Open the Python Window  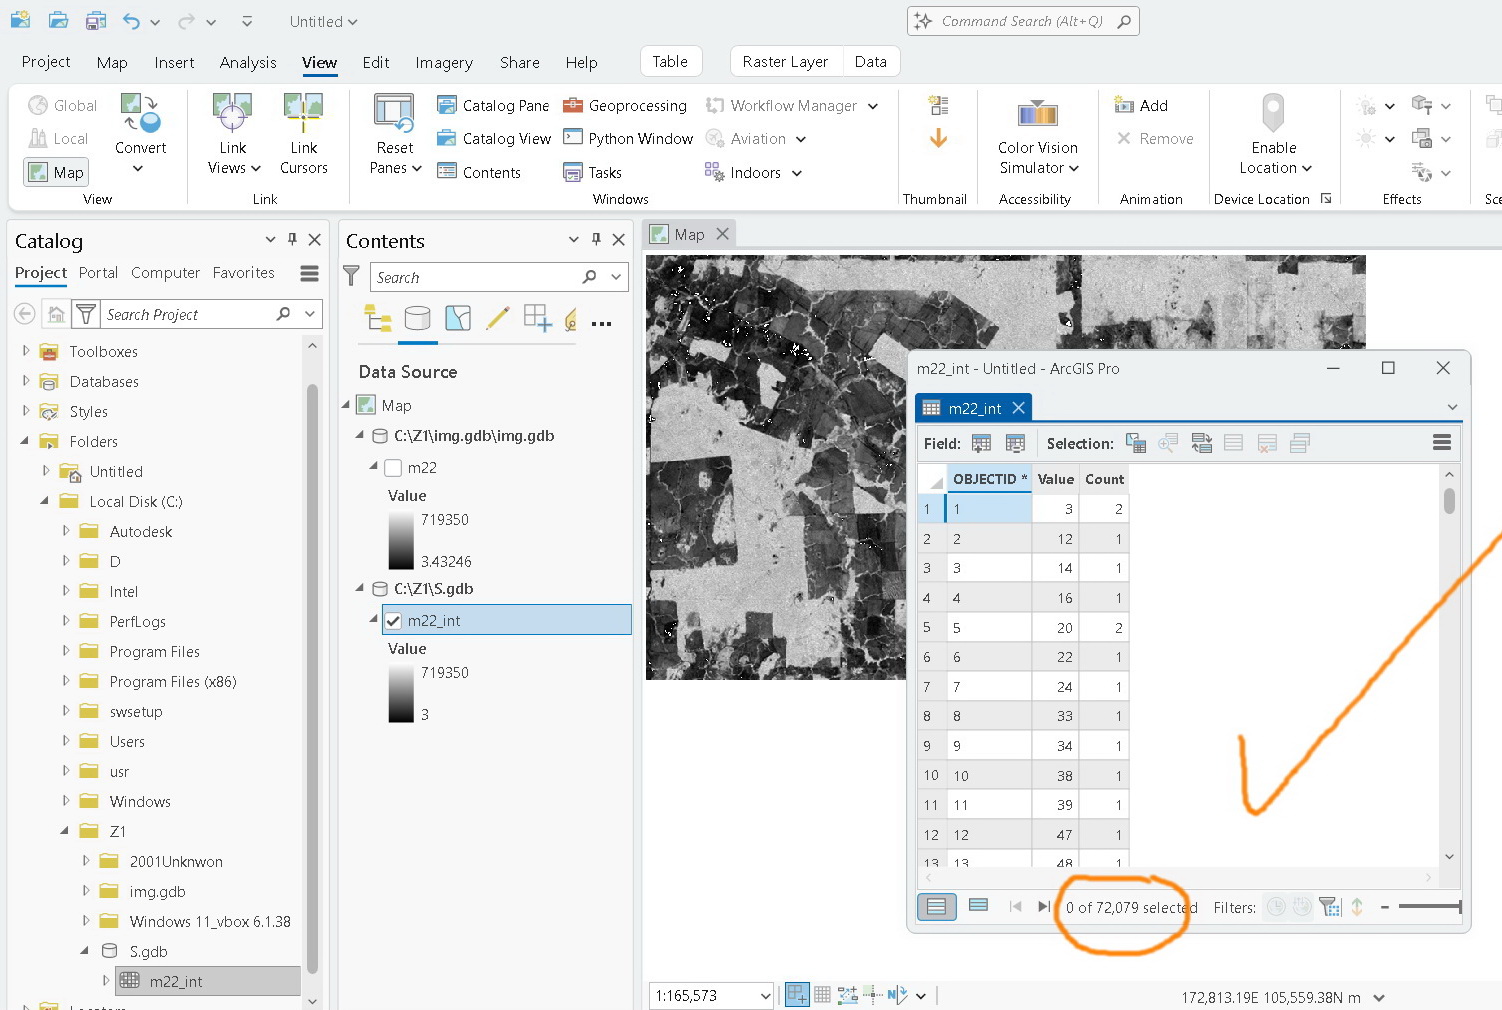pos(627,138)
